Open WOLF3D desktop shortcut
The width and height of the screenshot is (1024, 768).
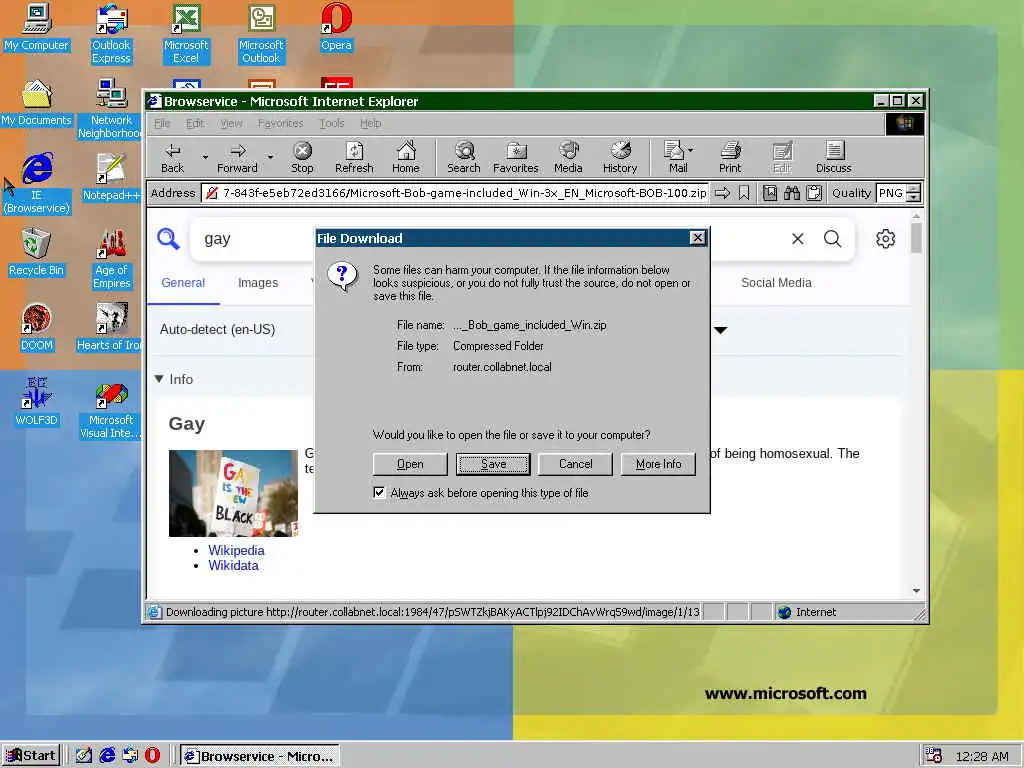pyautogui.click(x=36, y=402)
